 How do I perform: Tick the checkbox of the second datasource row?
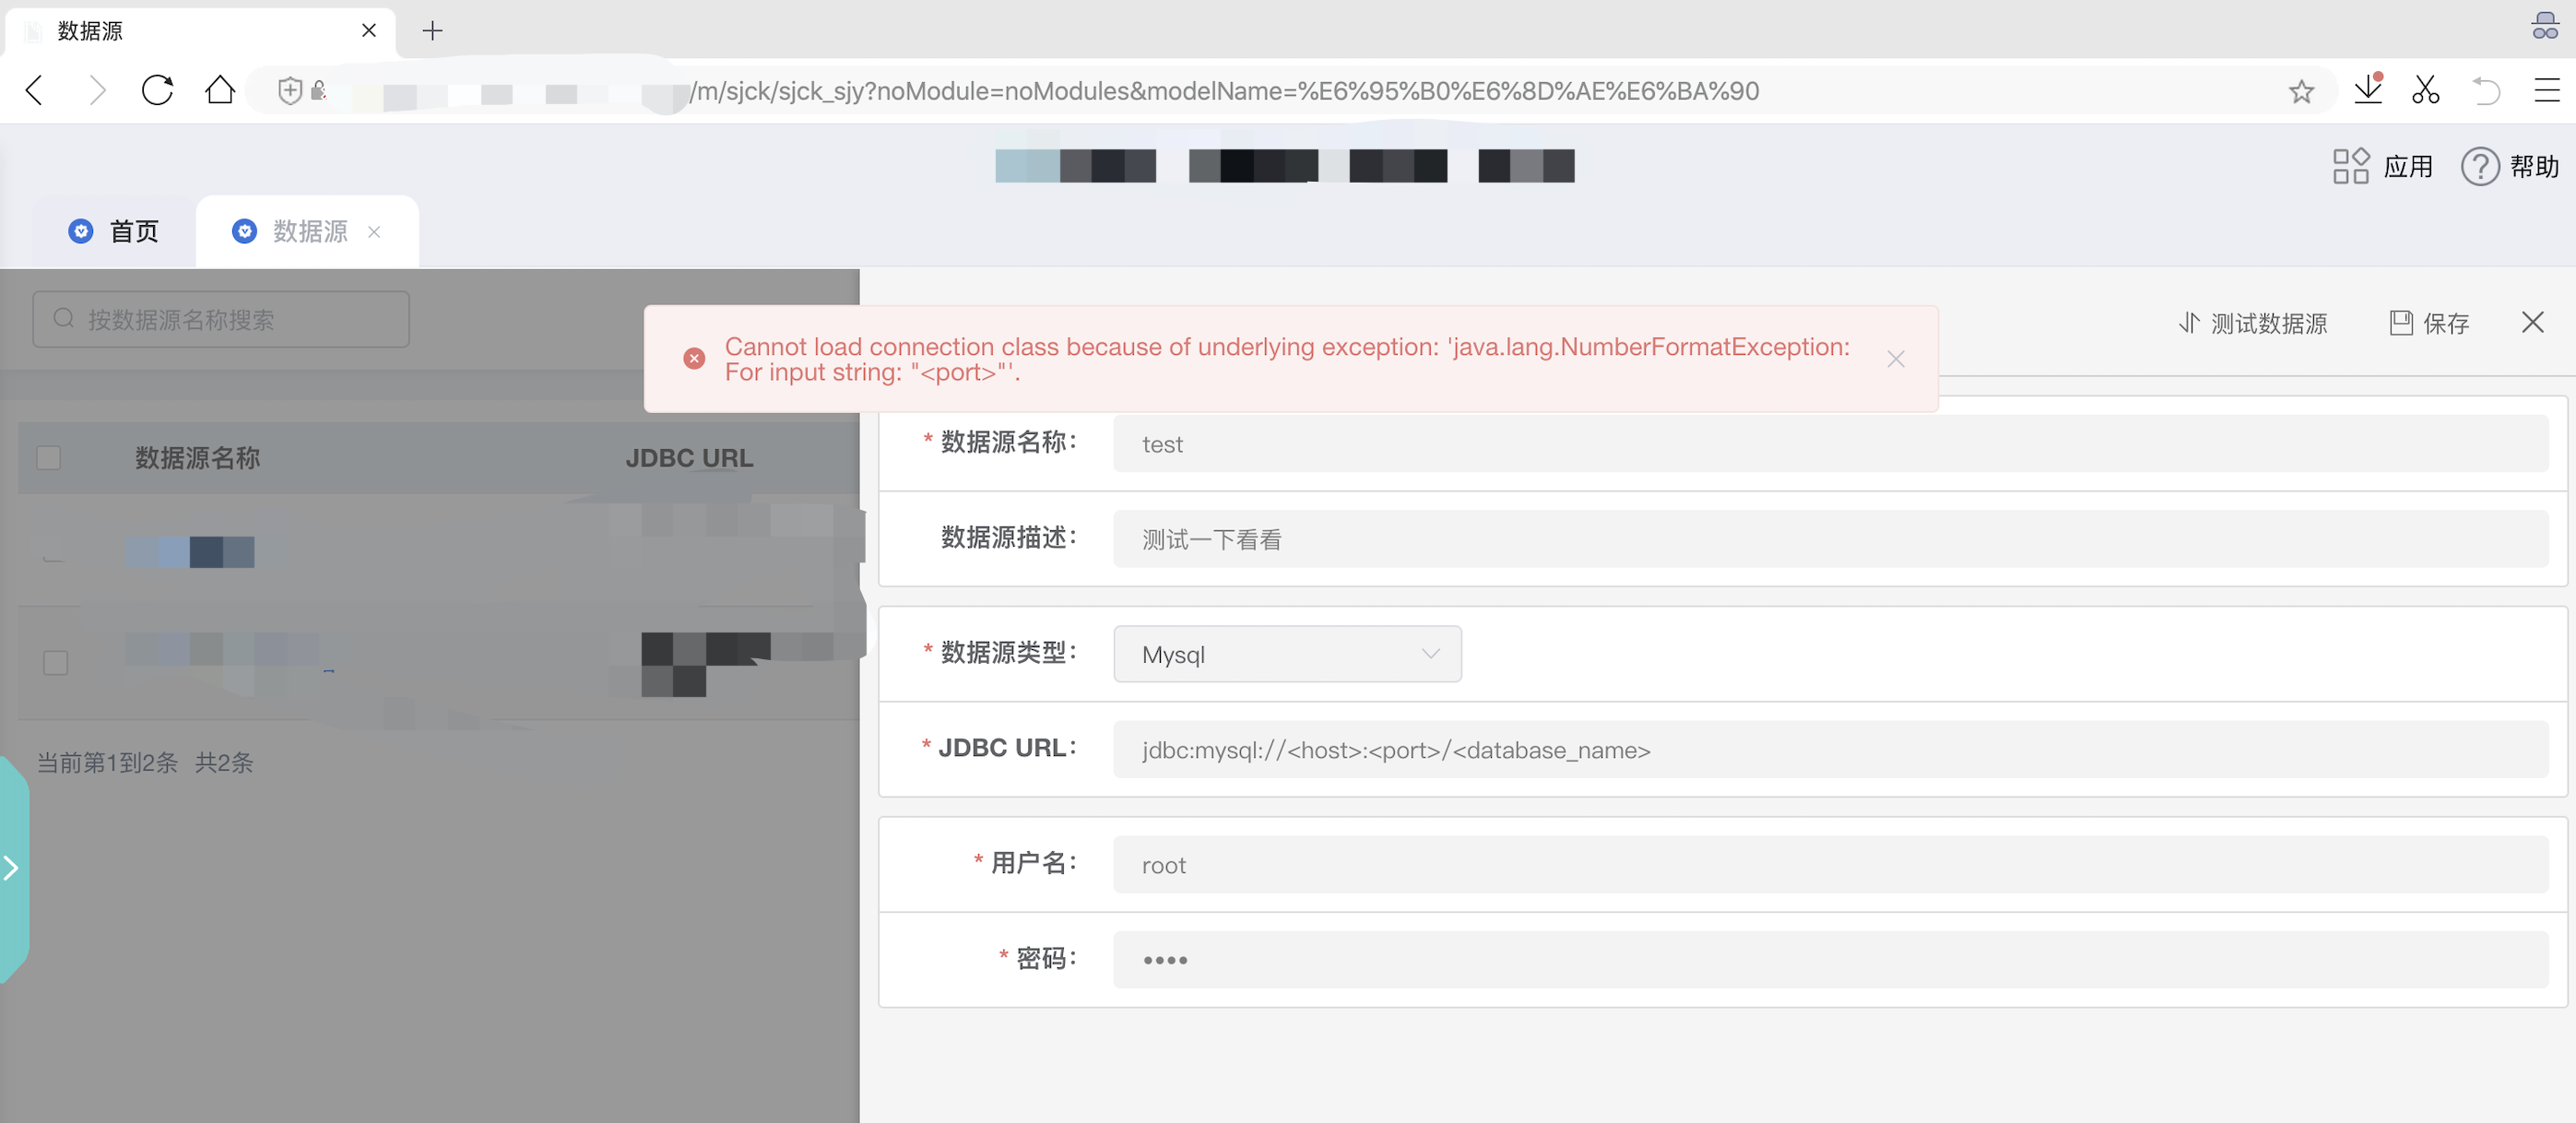point(56,663)
